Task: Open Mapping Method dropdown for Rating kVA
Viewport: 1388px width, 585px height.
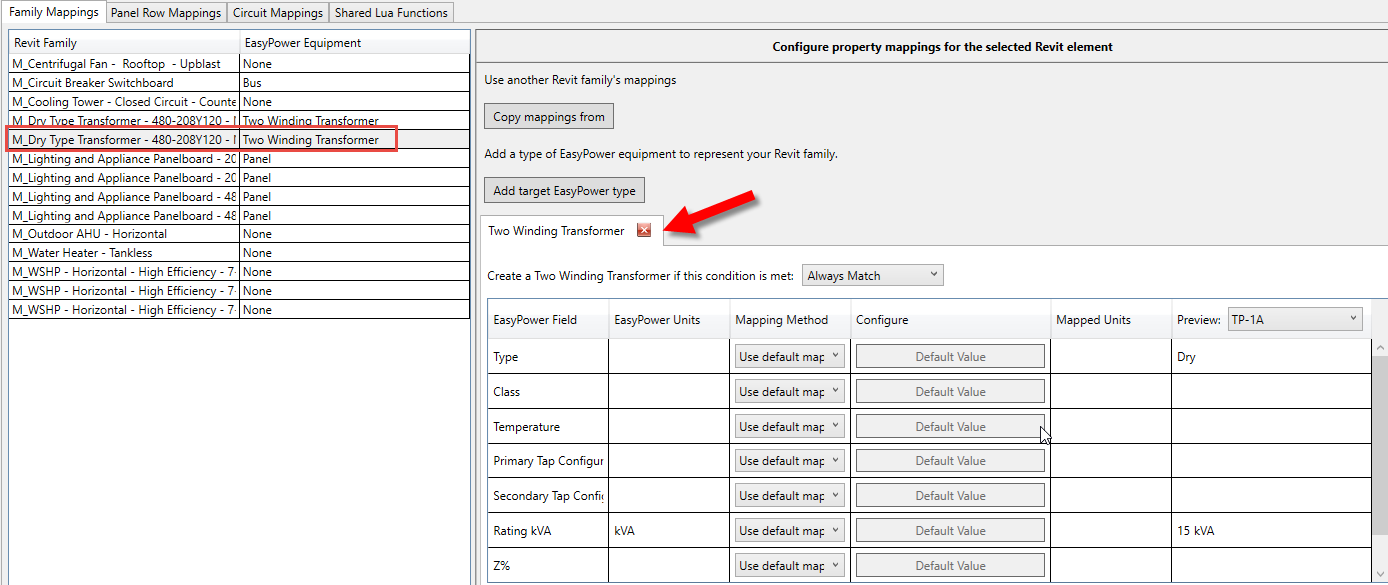Action: tap(789, 530)
